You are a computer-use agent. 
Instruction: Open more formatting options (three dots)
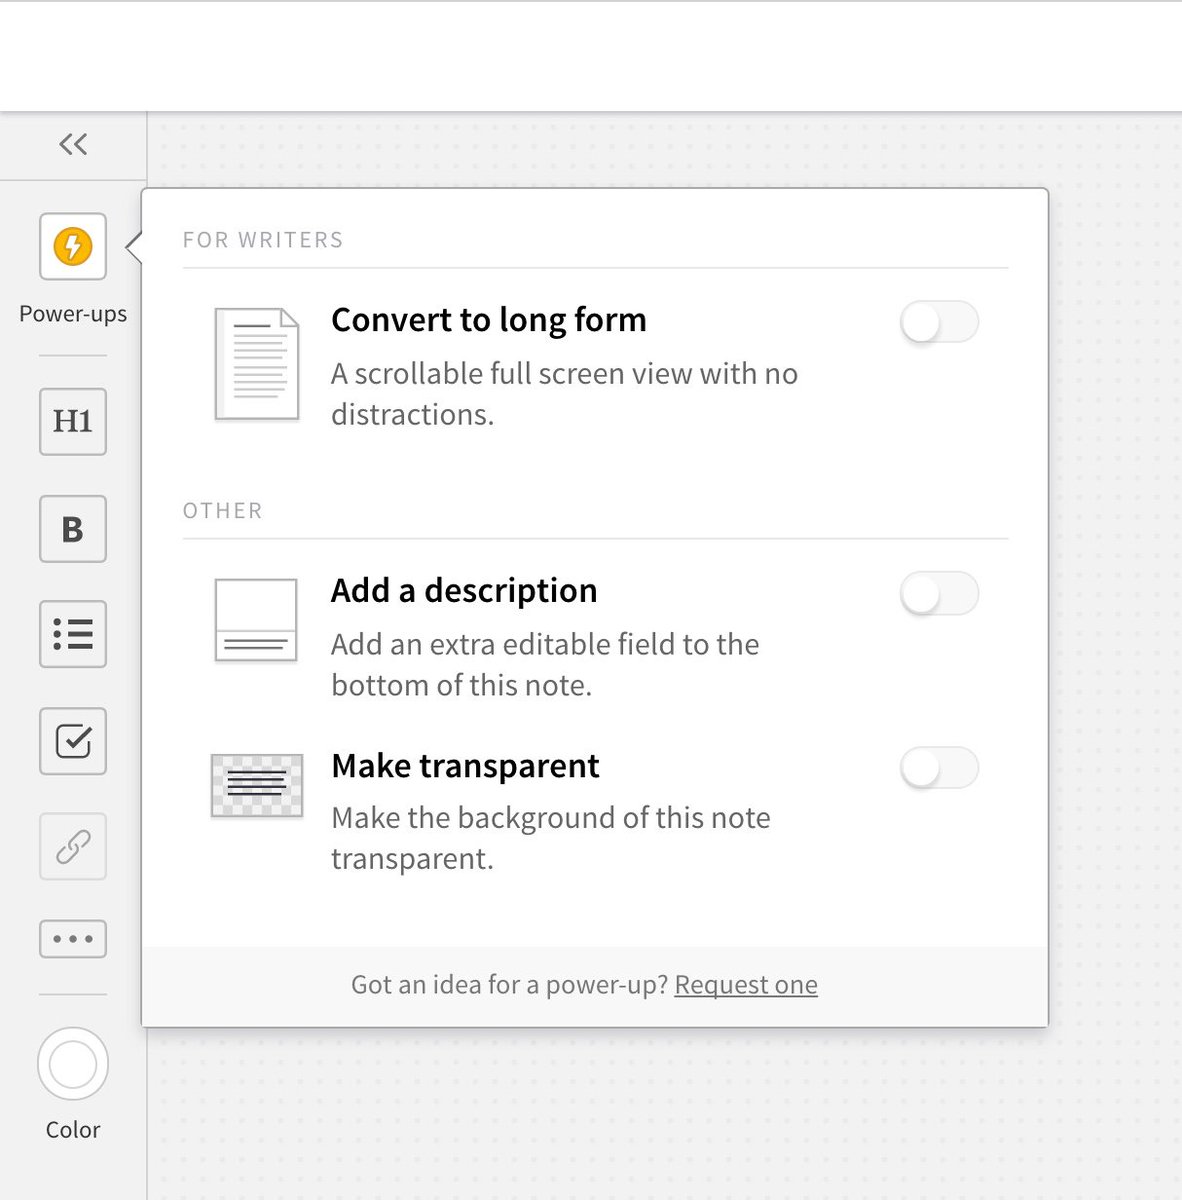pyautogui.click(x=73, y=939)
